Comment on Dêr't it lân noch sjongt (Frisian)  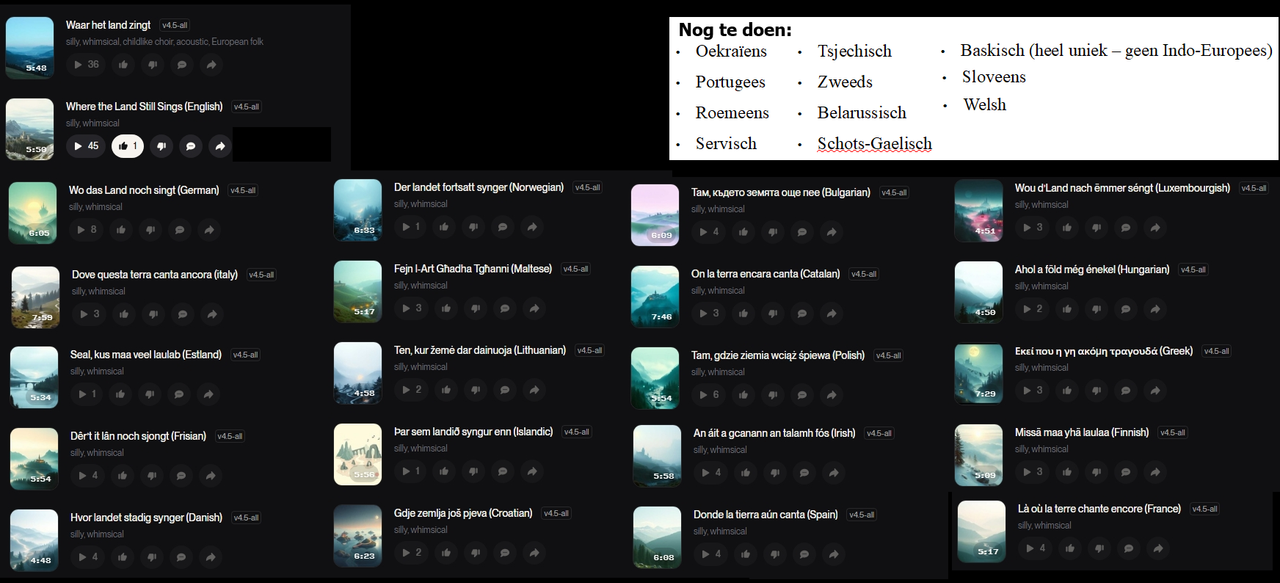coord(181,475)
